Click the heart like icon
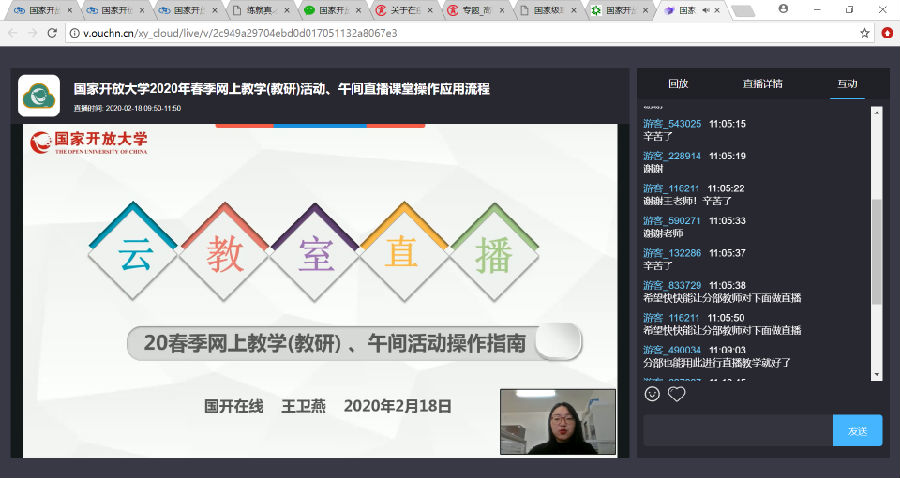This screenshot has width=900, height=478. (x=677, y=394)
